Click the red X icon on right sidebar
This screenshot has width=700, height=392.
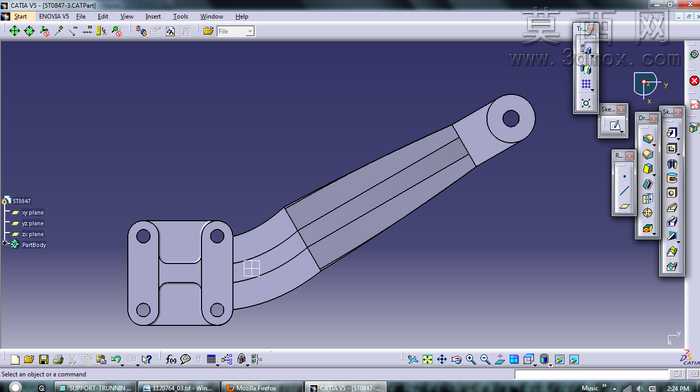pos(694,81)
